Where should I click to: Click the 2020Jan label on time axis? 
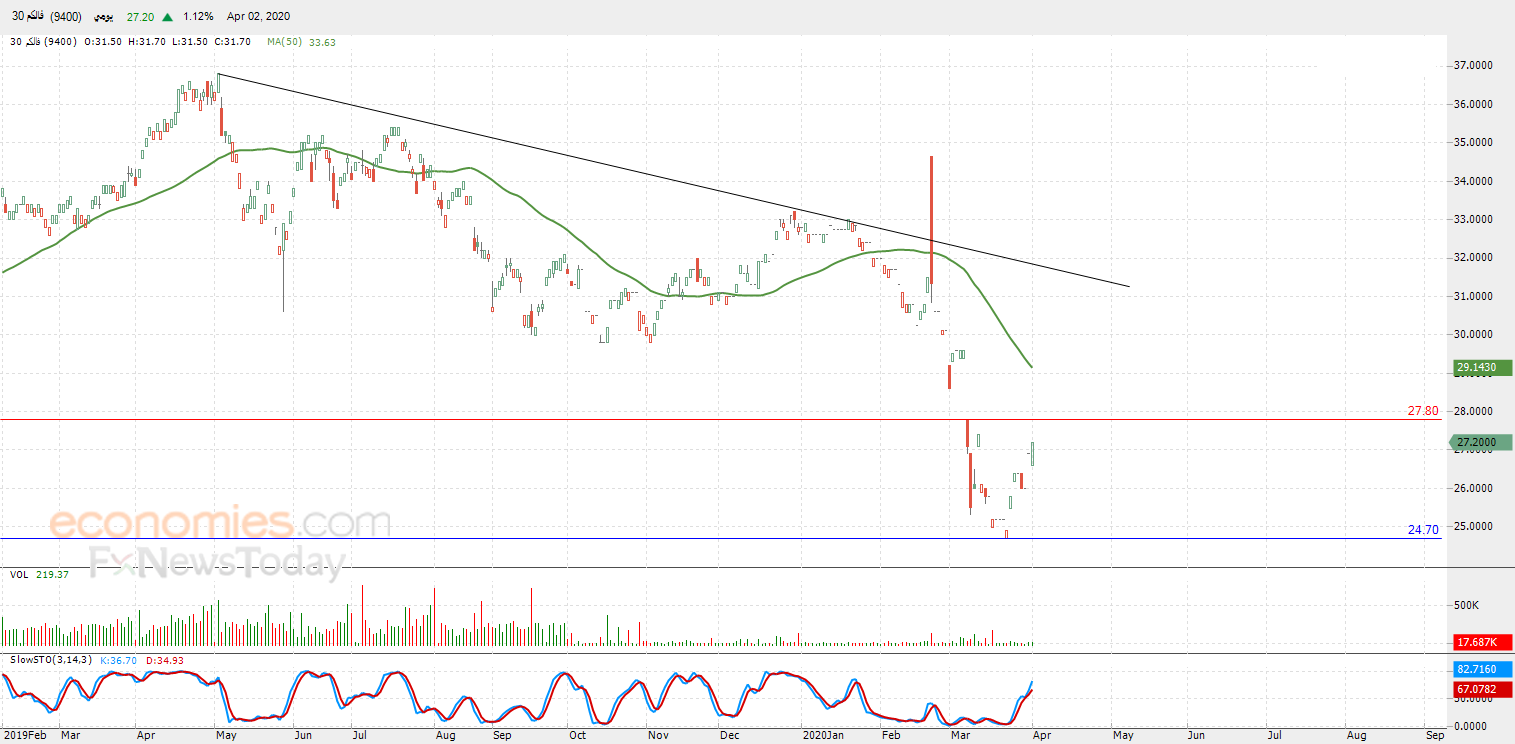pos(822,736)
